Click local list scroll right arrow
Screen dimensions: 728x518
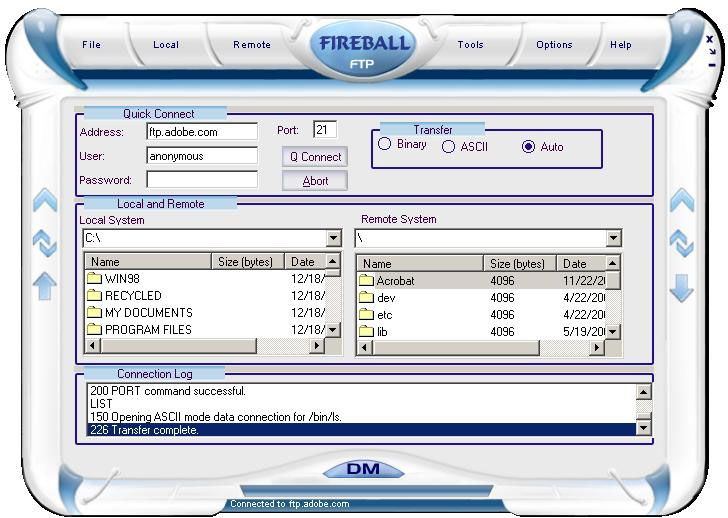317,346
